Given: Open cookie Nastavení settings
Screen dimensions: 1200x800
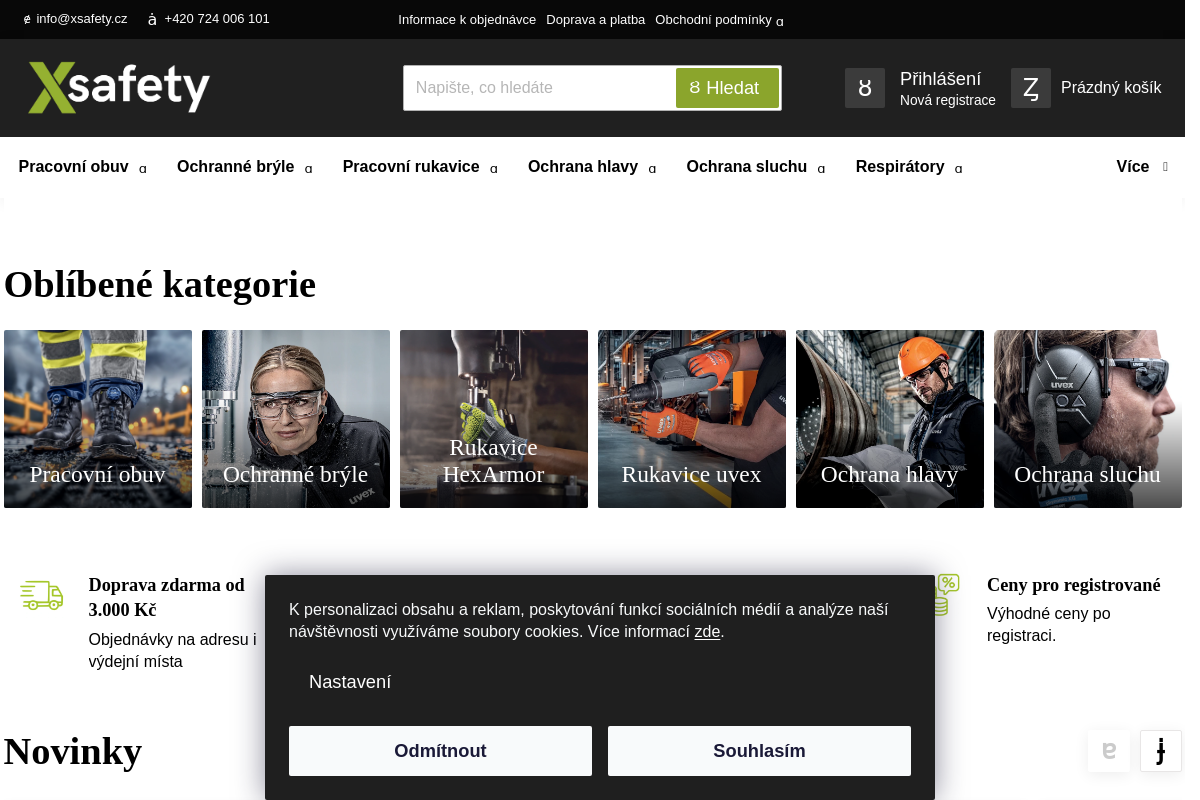Looking at the screenshot, I should (350, 682).
